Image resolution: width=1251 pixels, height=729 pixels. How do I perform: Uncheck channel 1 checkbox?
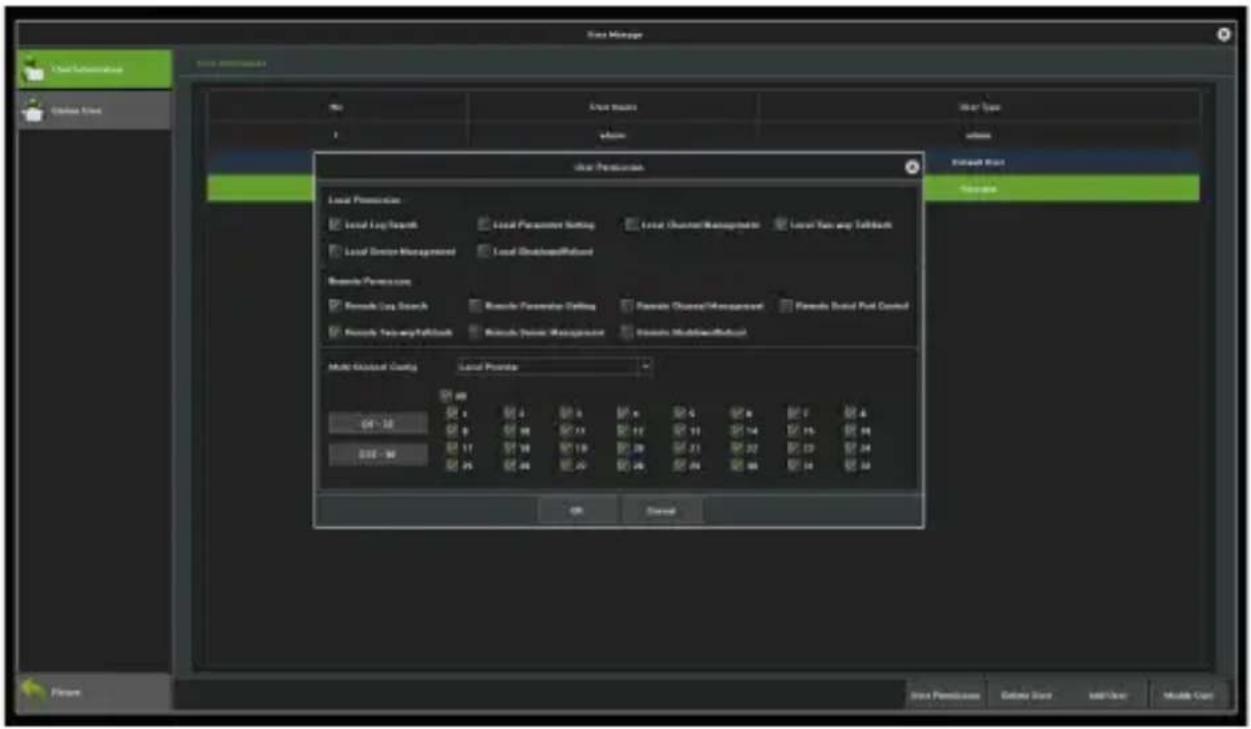(452, 412)
